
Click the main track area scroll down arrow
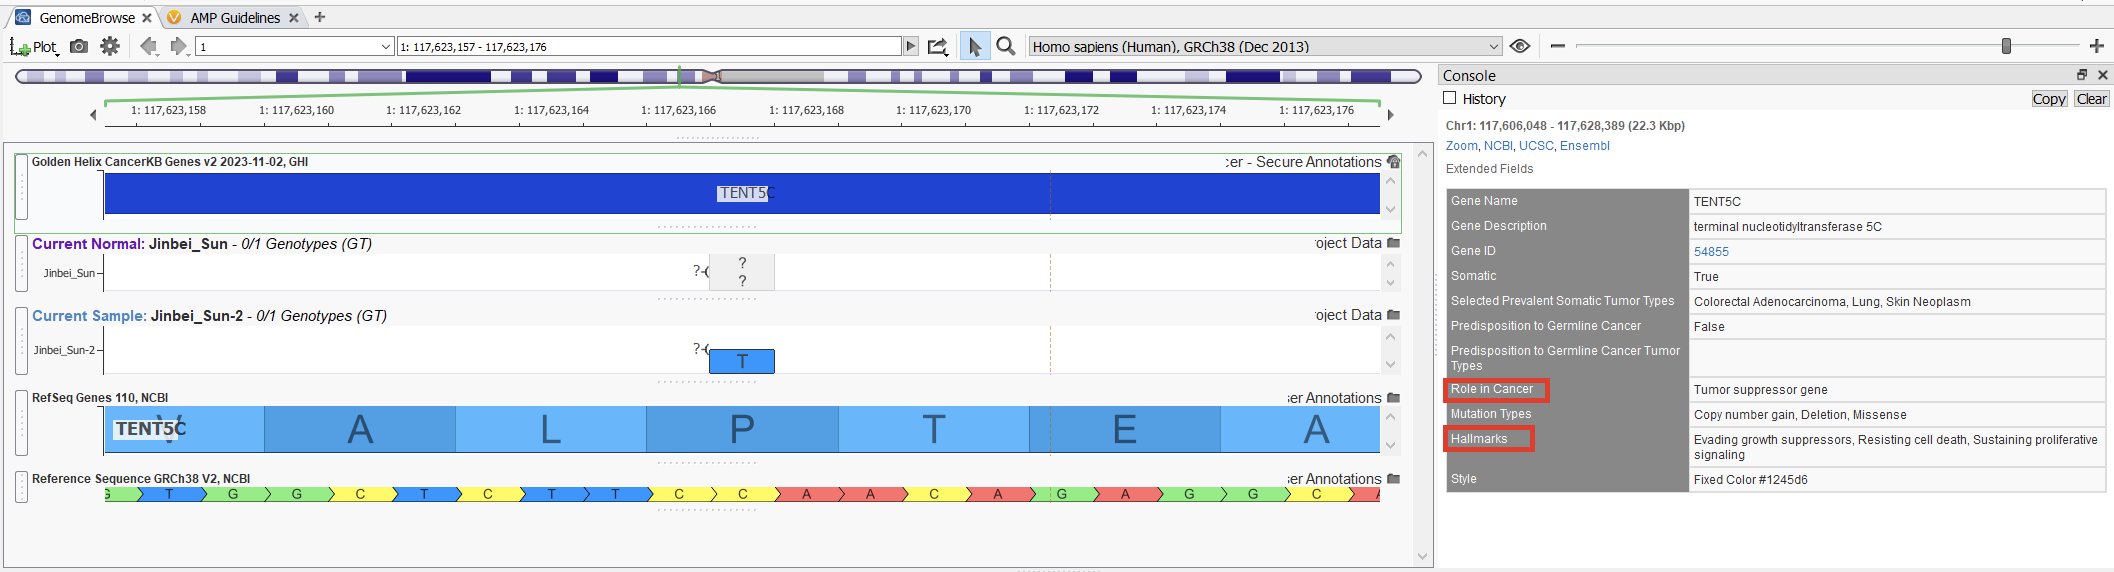pyautogui.click(x=1423, y=557)
